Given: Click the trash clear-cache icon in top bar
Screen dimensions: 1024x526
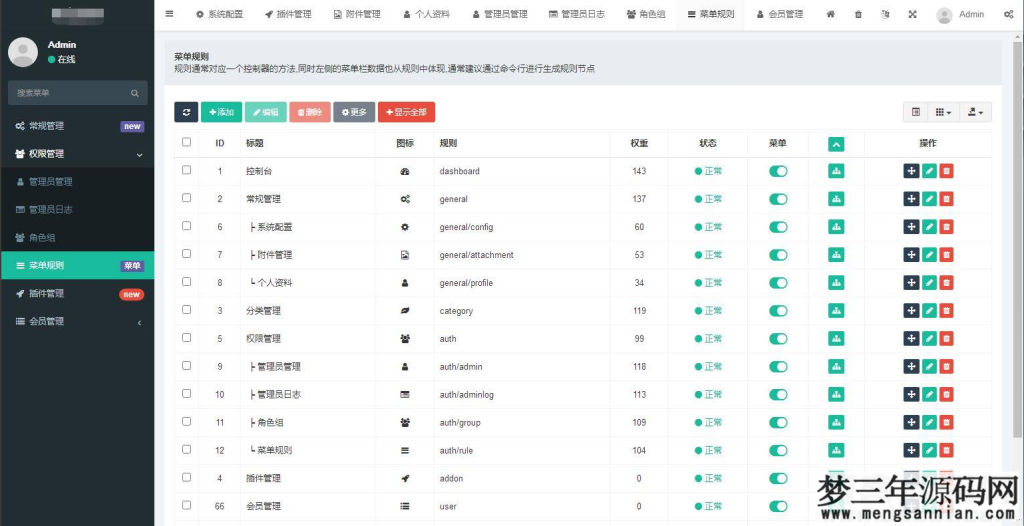Looking at the screenshot, I should pyautogui.click(x=858, y=14).
